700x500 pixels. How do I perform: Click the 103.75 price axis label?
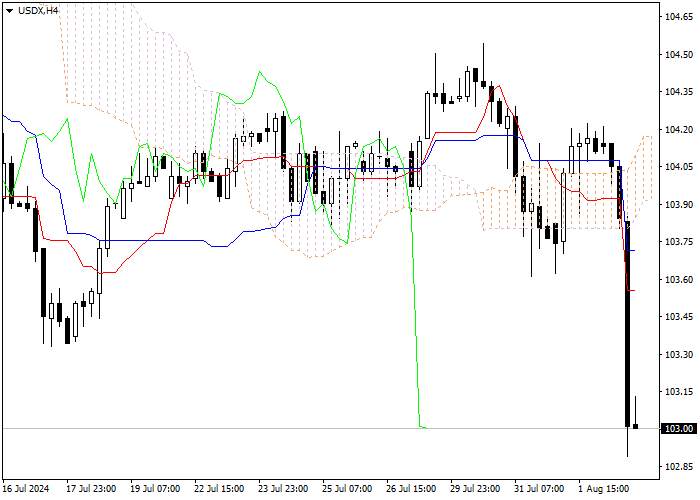pos(679,242)
